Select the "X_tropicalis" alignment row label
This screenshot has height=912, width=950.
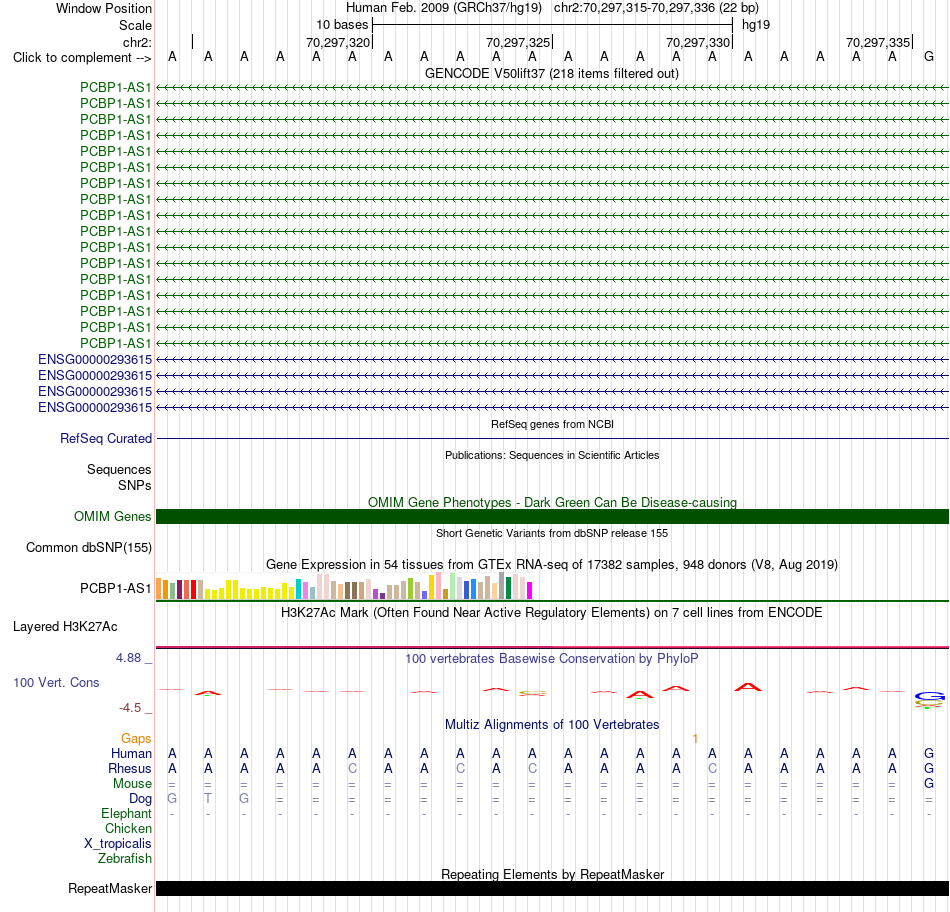coord(118,844)
